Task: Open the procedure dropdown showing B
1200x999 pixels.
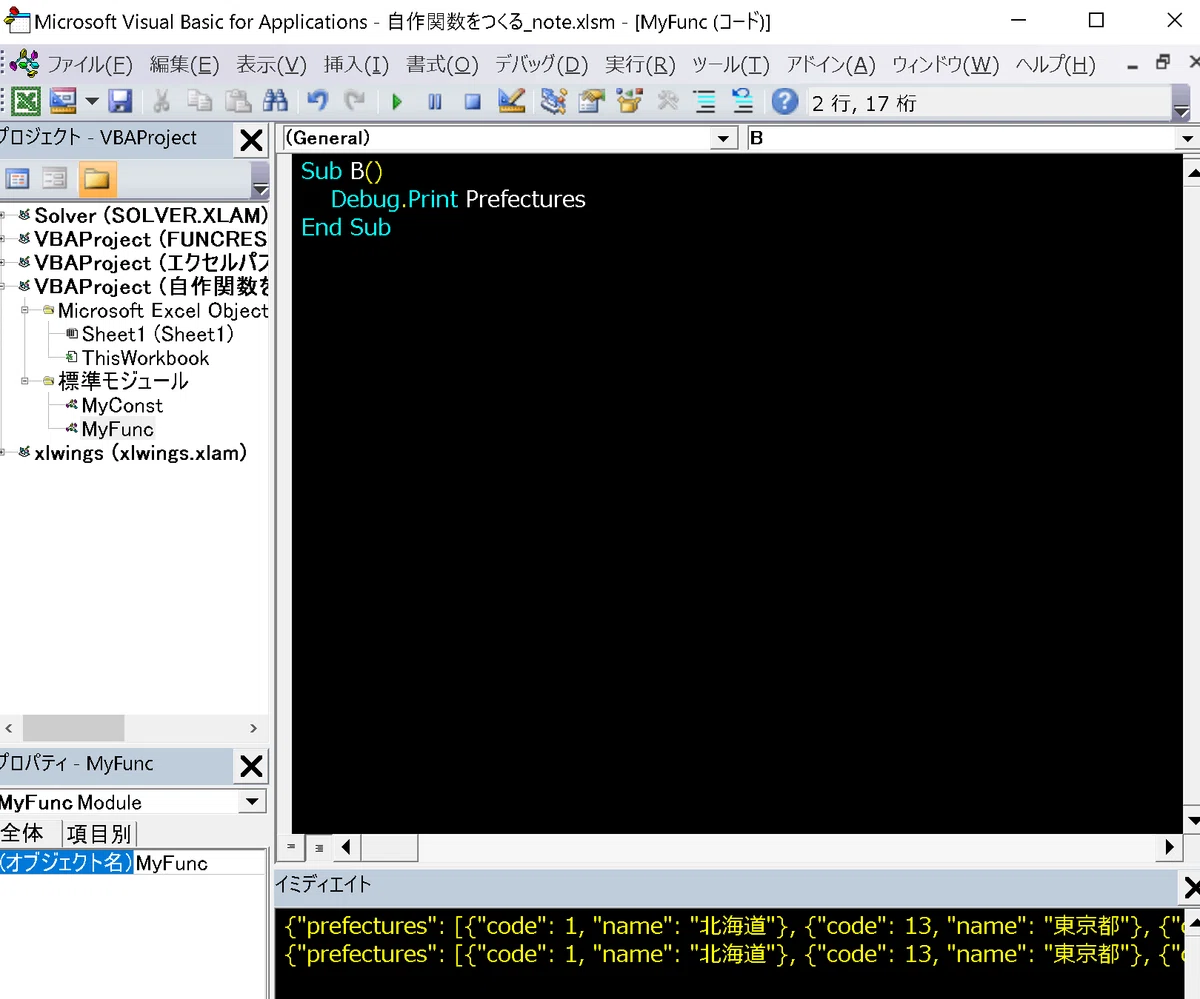Action: tap(1188, 139)
